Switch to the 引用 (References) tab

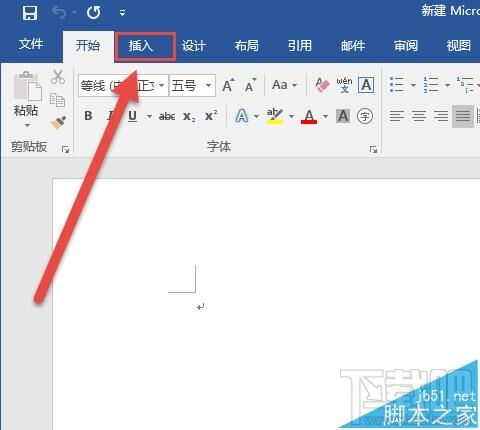[x=300, y=46]
